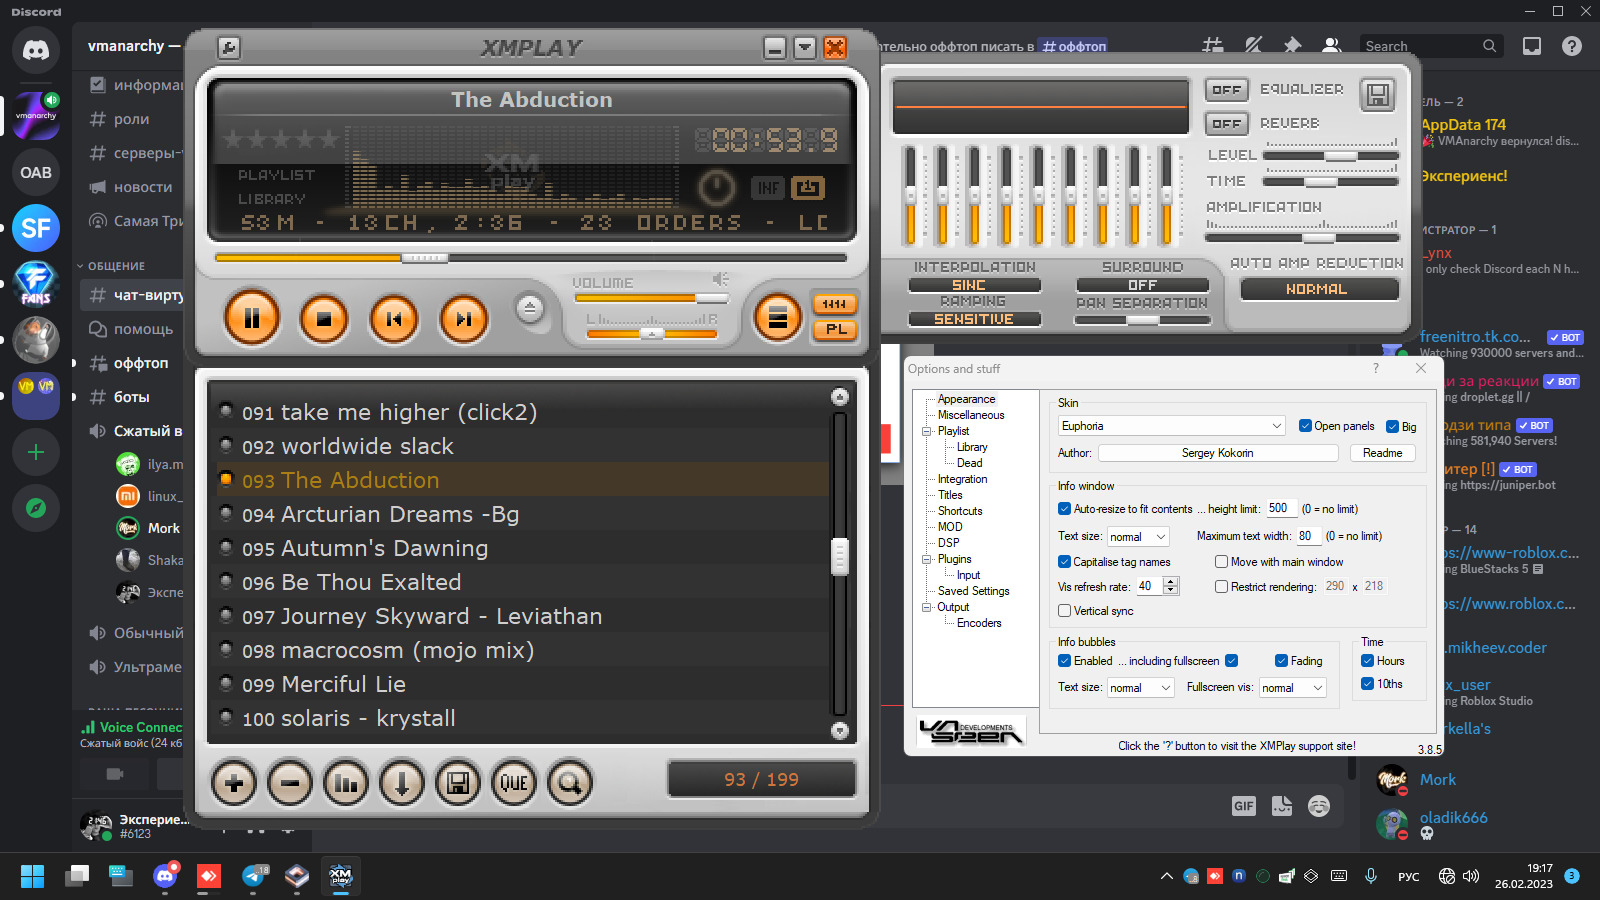
Task: Toggle Move with main window option
Action: tap(1221, 562)
